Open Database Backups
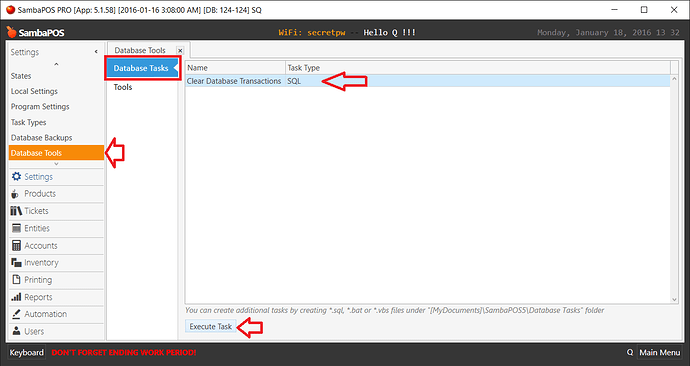 pyautogui.click(x=41, y=138)
